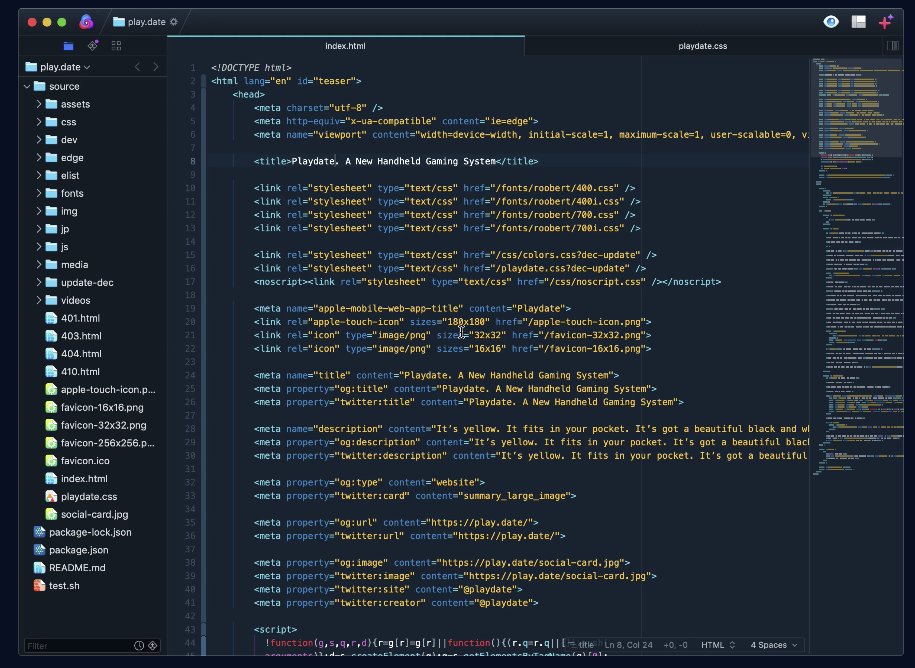Viewport: 915px width, 668px height.
Task: Select favicon-32x32.png file
Action: (93, 425)
